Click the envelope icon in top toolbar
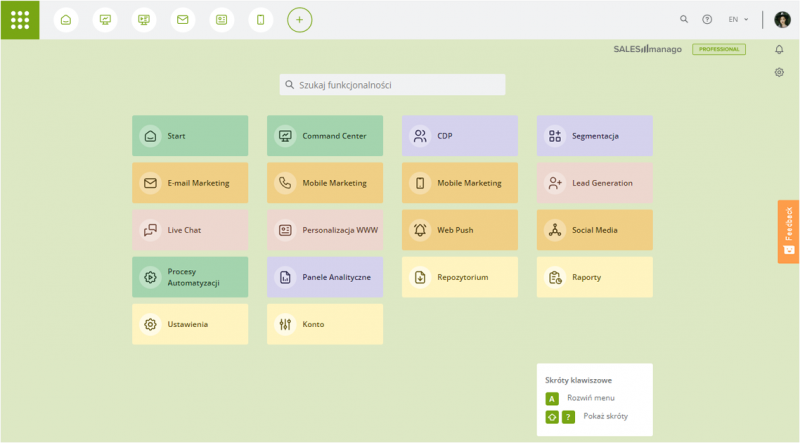The image size is (800, 443). coord(183,20)
